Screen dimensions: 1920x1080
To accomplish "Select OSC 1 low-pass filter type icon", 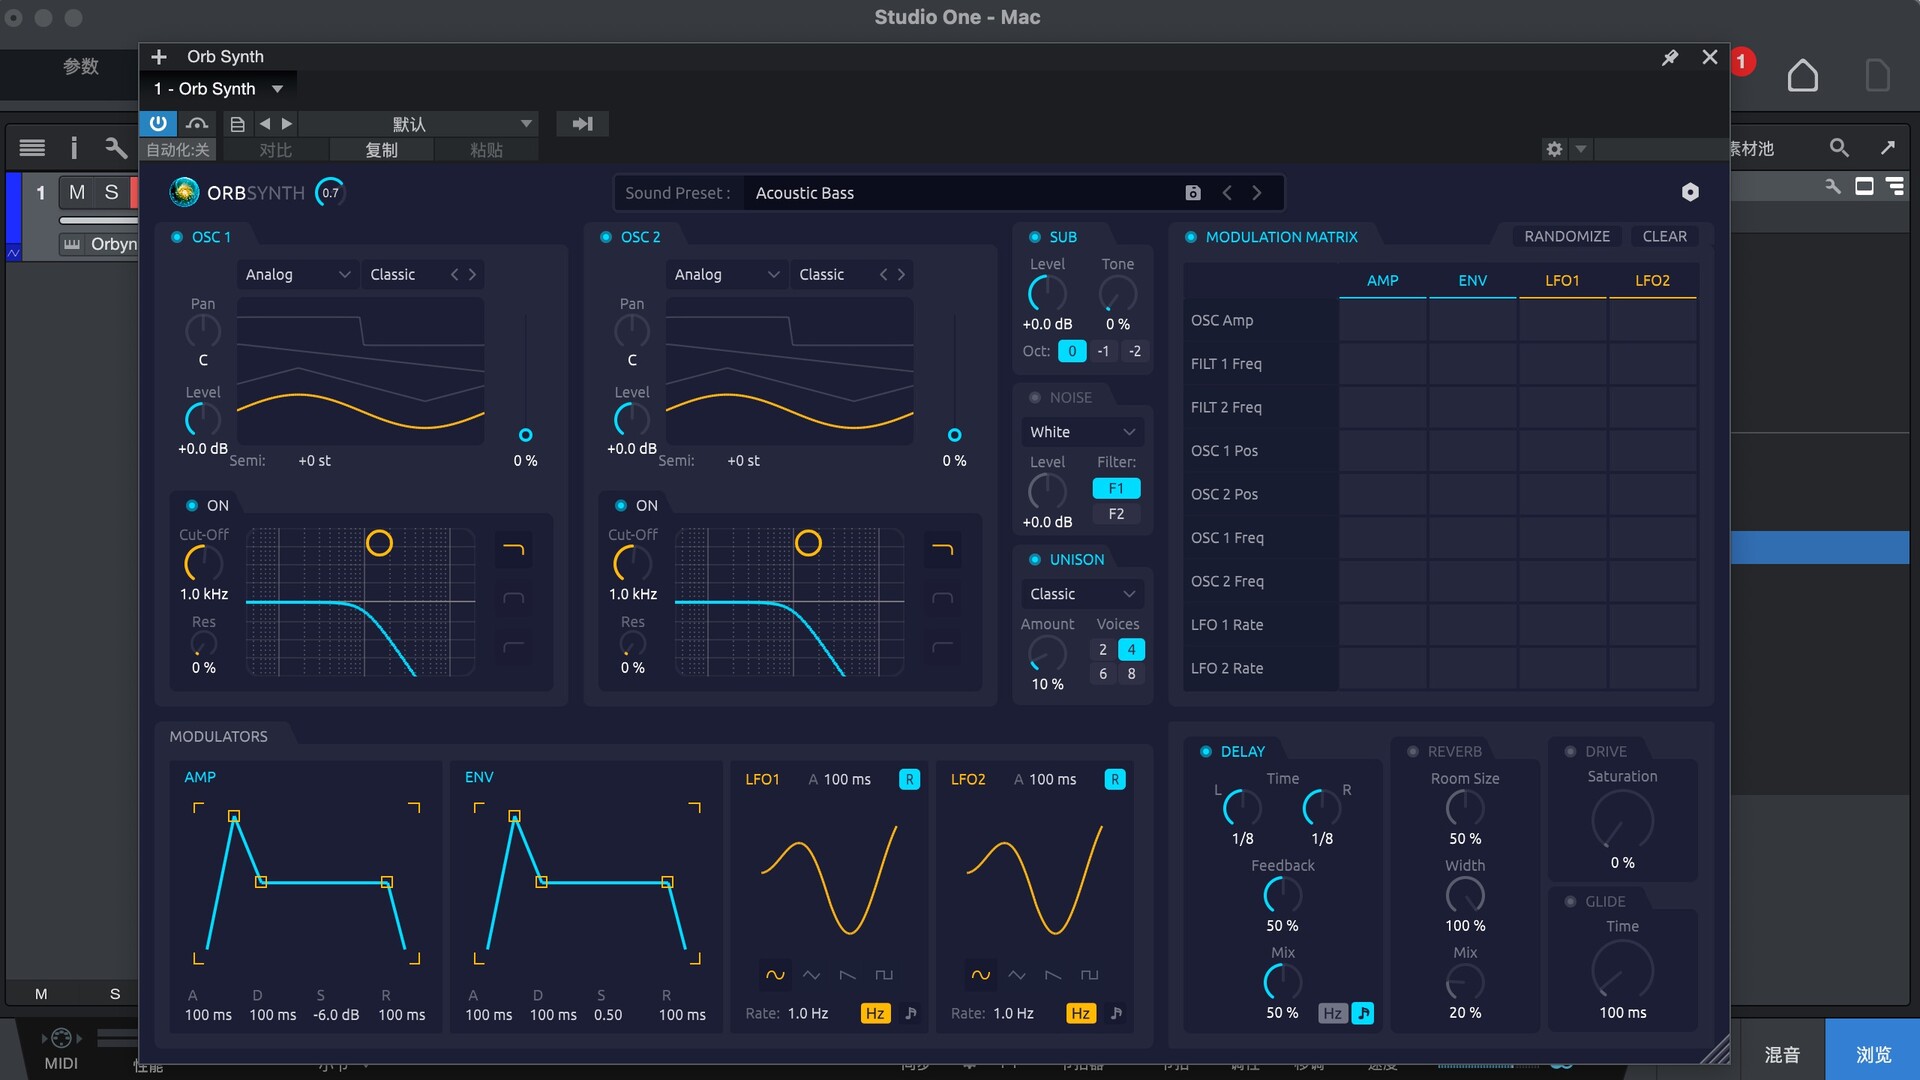I will tap(513, 549).
